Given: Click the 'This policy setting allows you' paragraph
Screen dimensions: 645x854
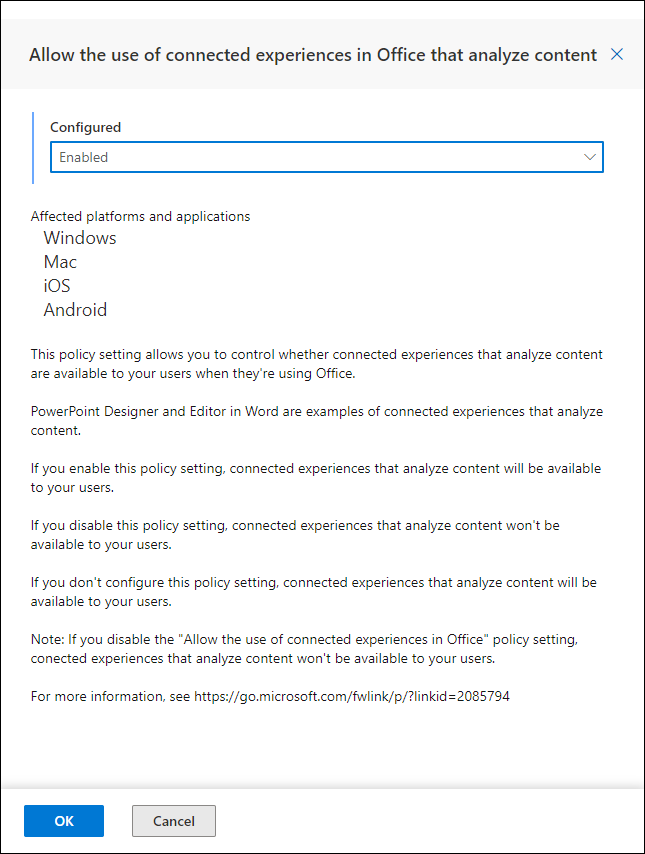Looking at the screenshot, I should (x=317, y=364).
